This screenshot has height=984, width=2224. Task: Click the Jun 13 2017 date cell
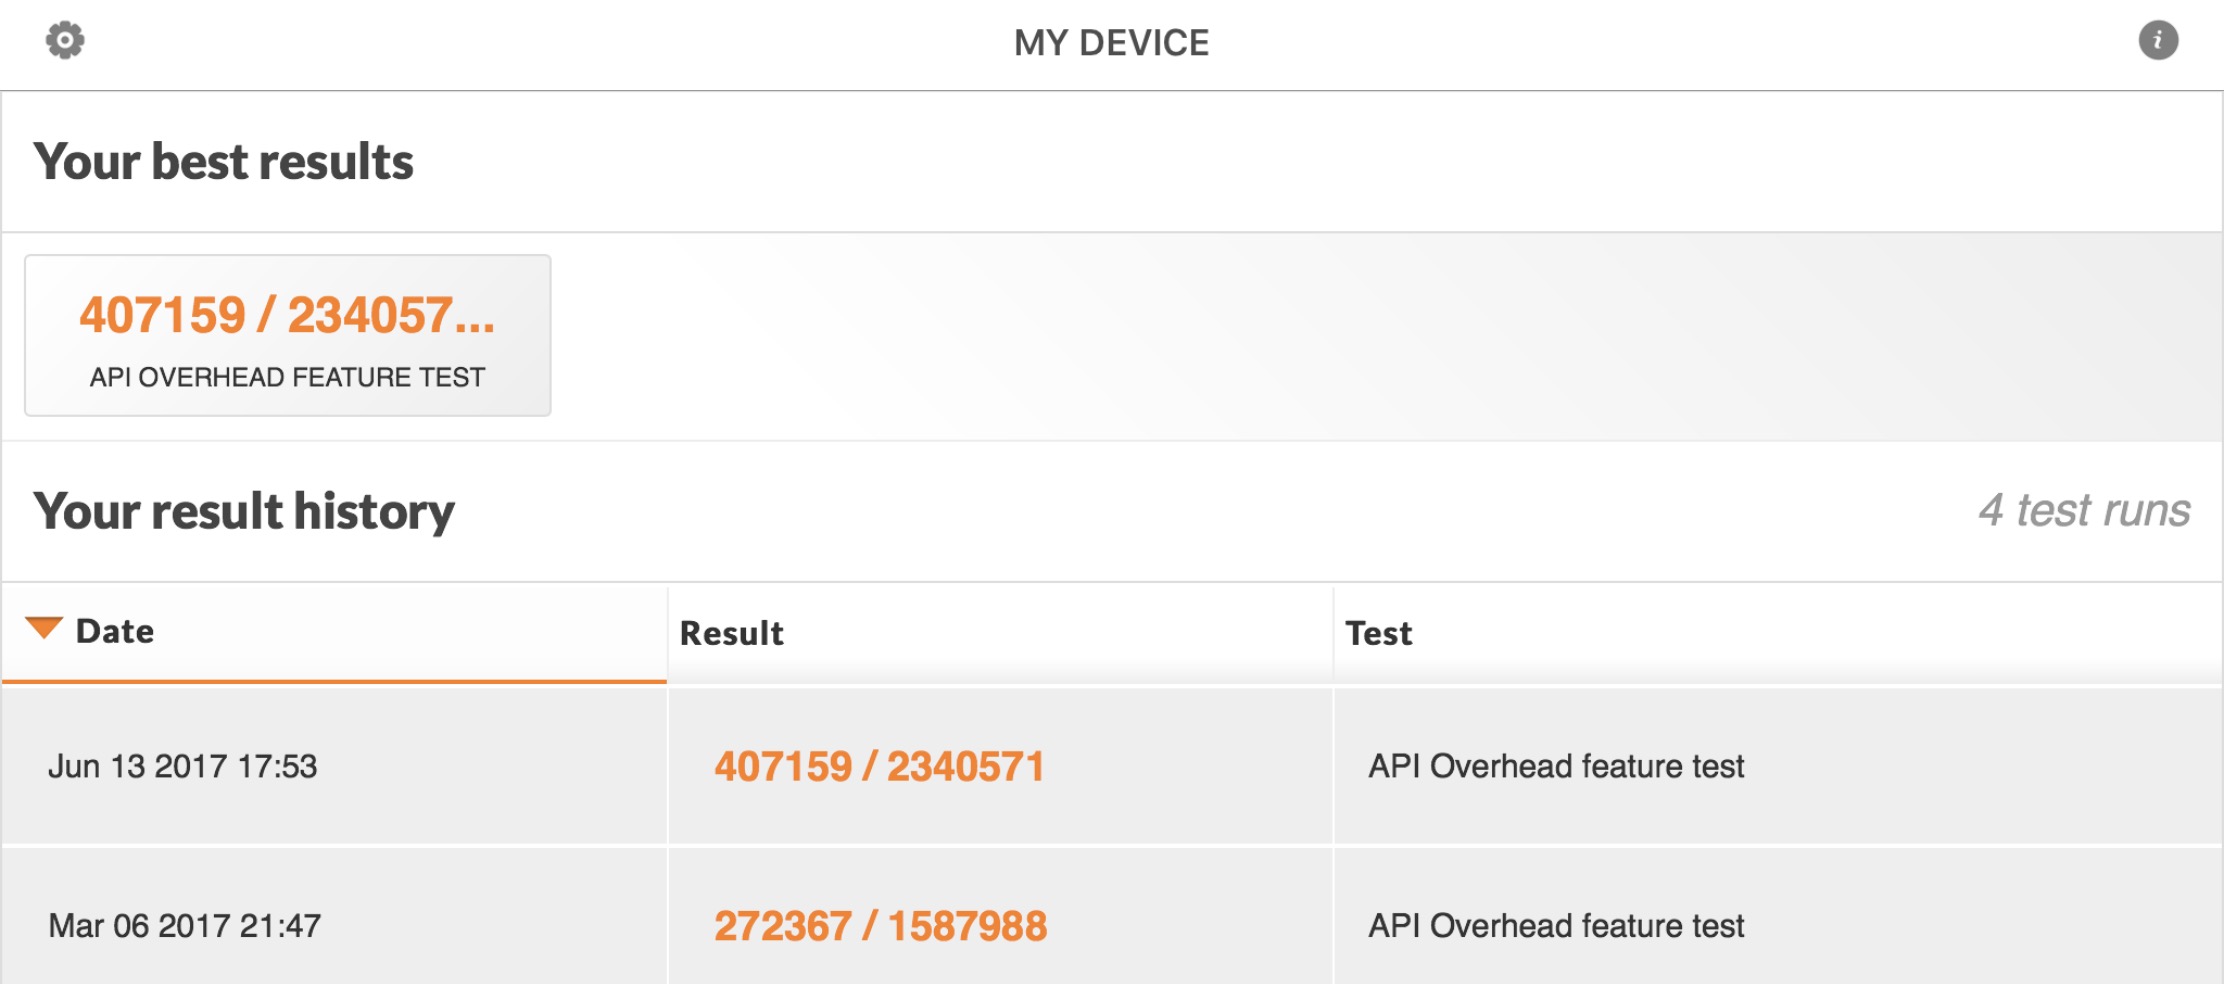point(183,766)
